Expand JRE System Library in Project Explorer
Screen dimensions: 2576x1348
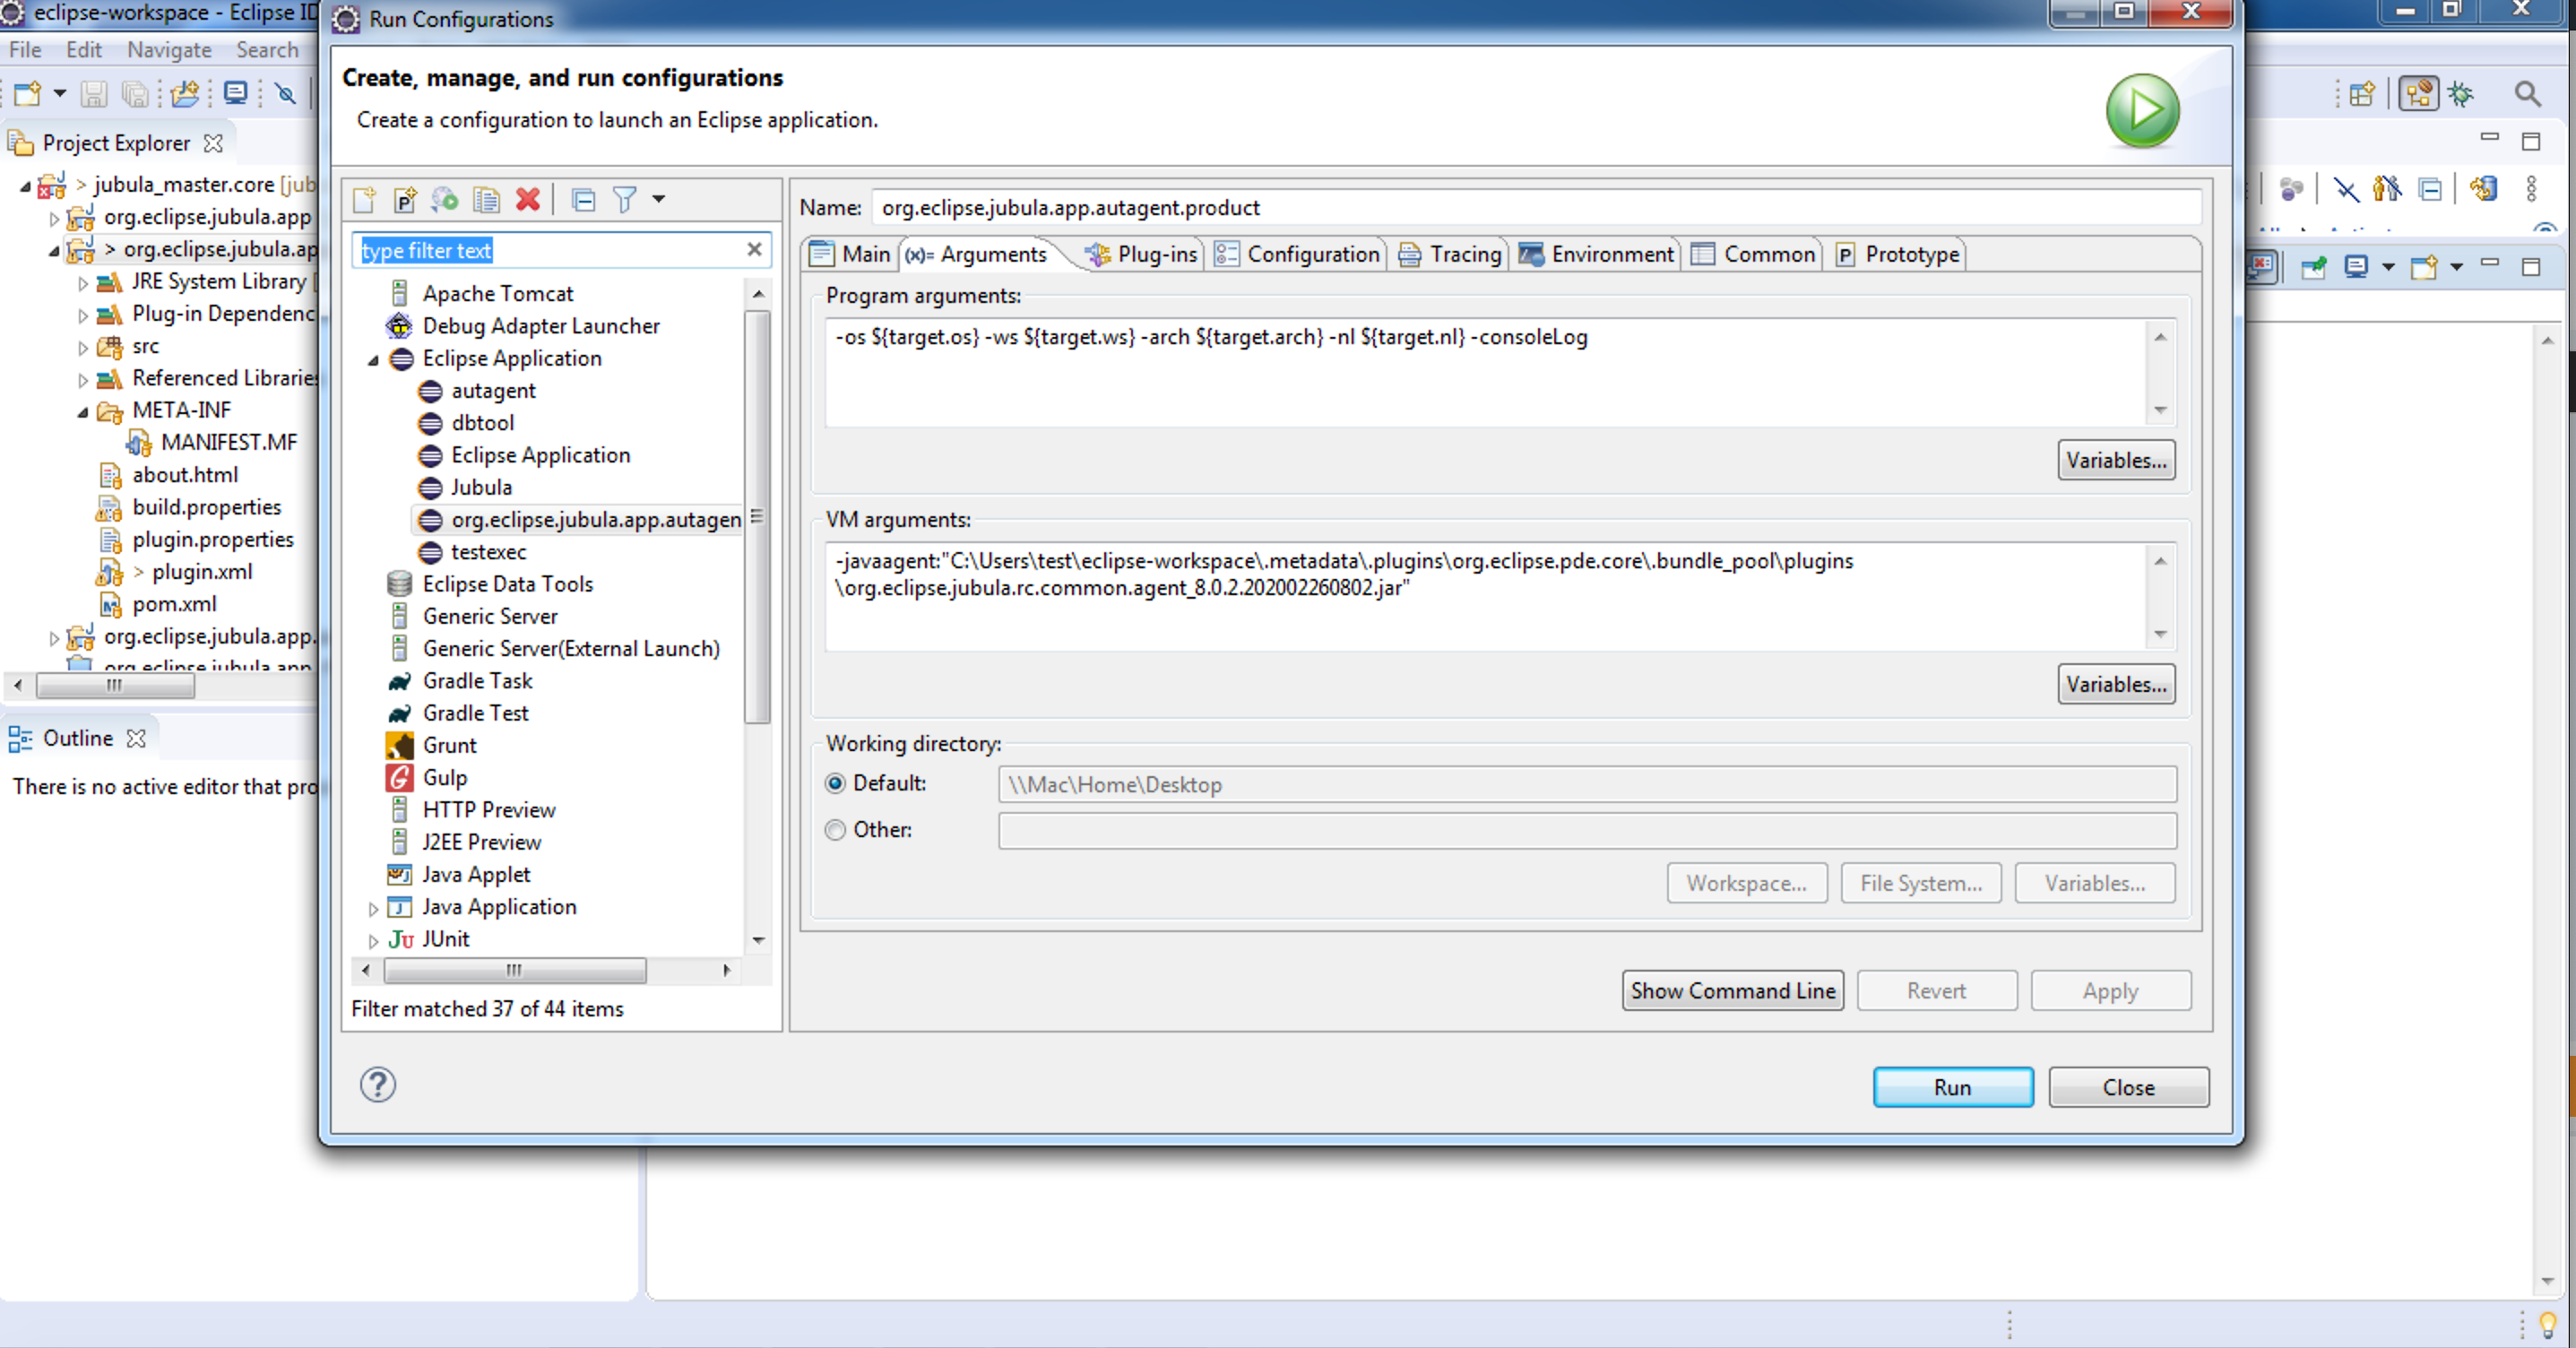pyautogui.click(x=83, y=283)
